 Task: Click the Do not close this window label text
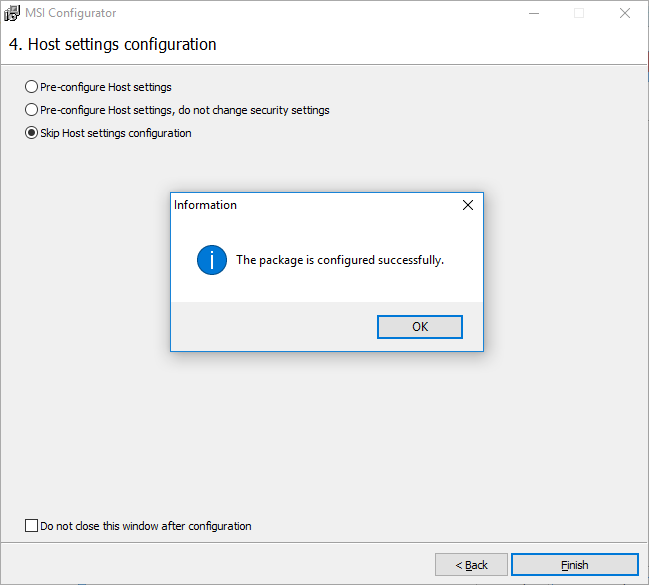click(x=145, y=526)
